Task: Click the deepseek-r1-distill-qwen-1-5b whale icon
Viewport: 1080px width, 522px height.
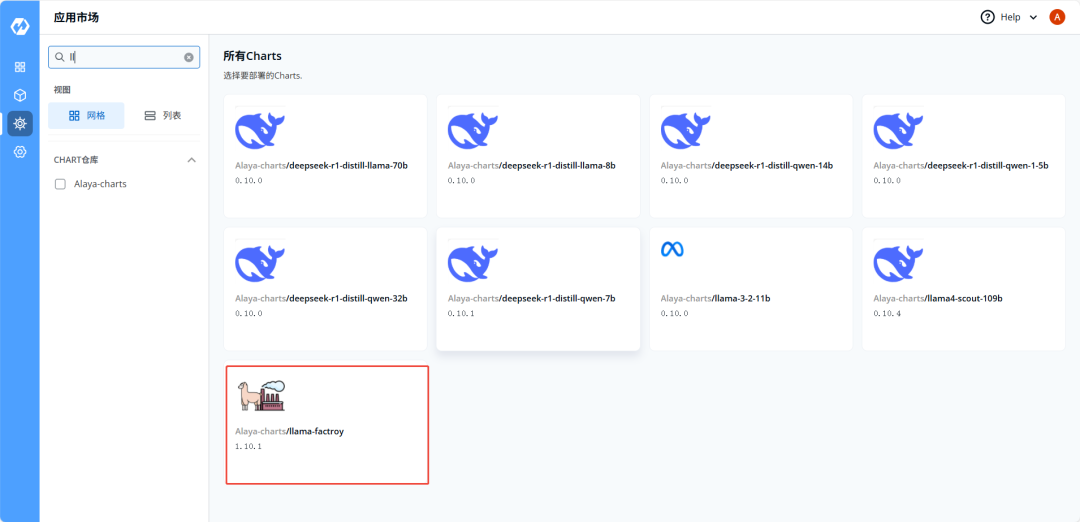Action: [x=898, y=131]
